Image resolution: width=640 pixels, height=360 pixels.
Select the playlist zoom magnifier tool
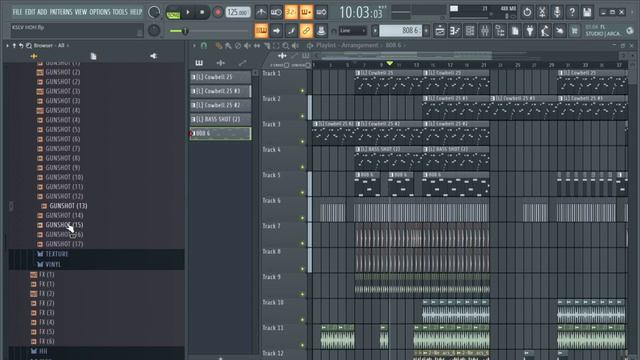click(x=286, y=46)
